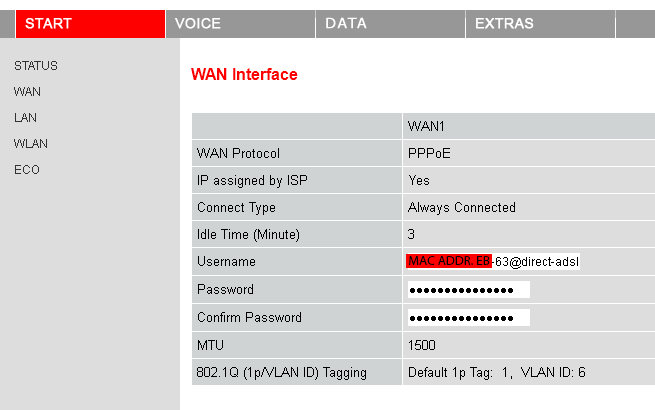Screen dimensions: 655x410
Task: Navigate to LAN settings in sidebar
Action: pos(26,118)
